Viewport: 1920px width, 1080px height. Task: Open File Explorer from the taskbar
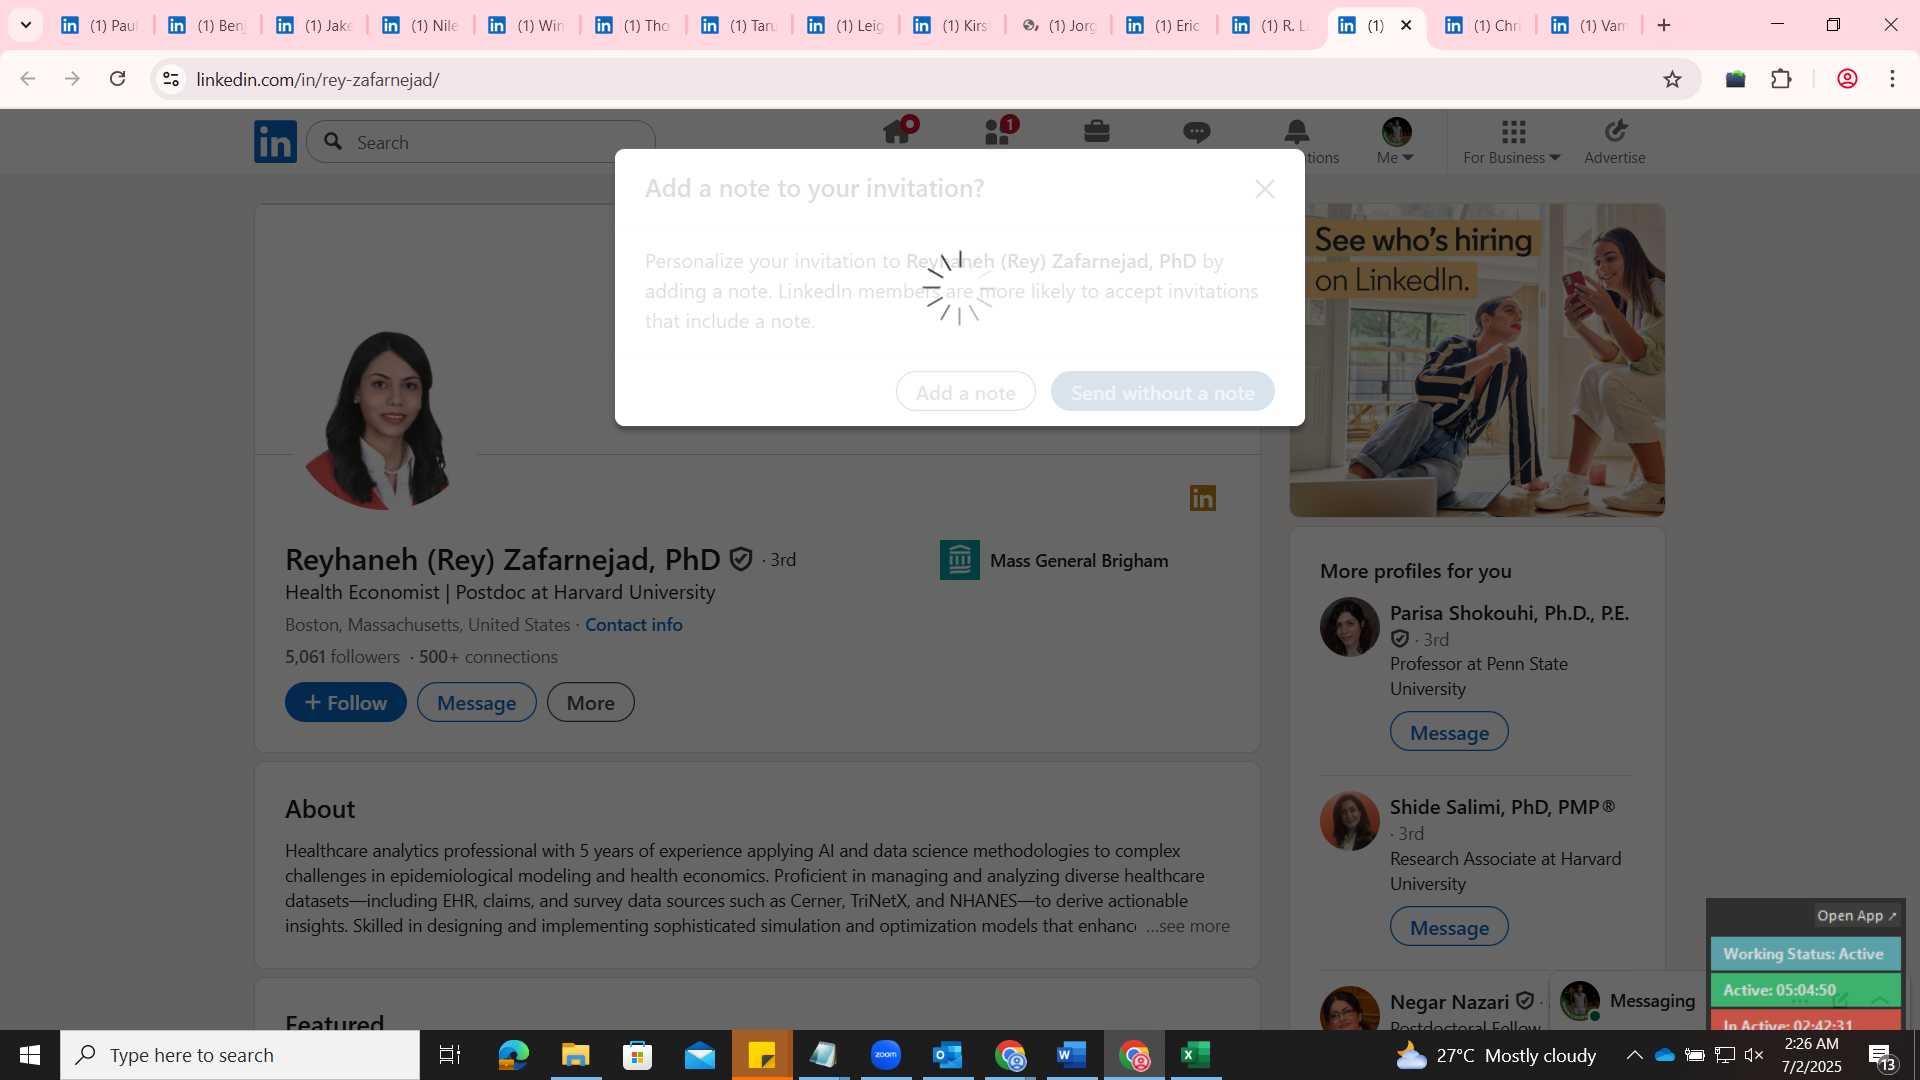pyautogui.click(x=575, y=1055)
